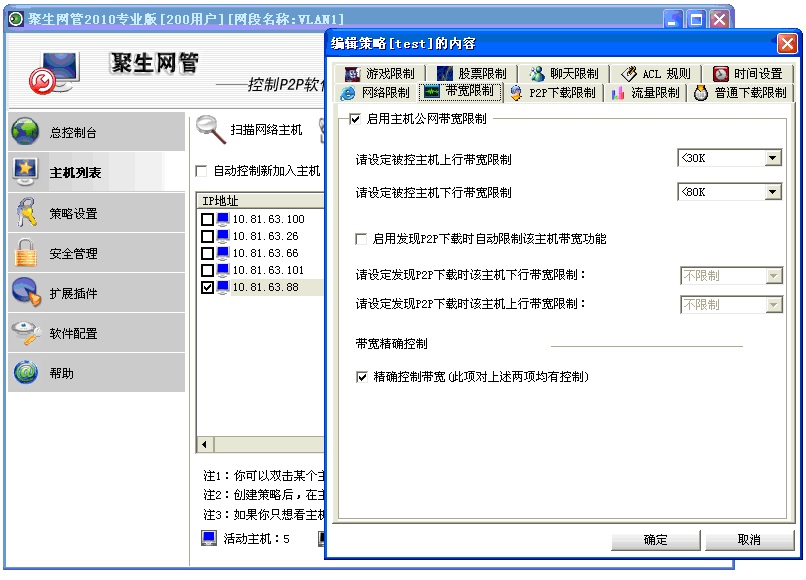The height and width of the screenshot is (580, 806).
Task: Expand the 下行带宽限制 <80K dropdown
Action: coord(772,192)
